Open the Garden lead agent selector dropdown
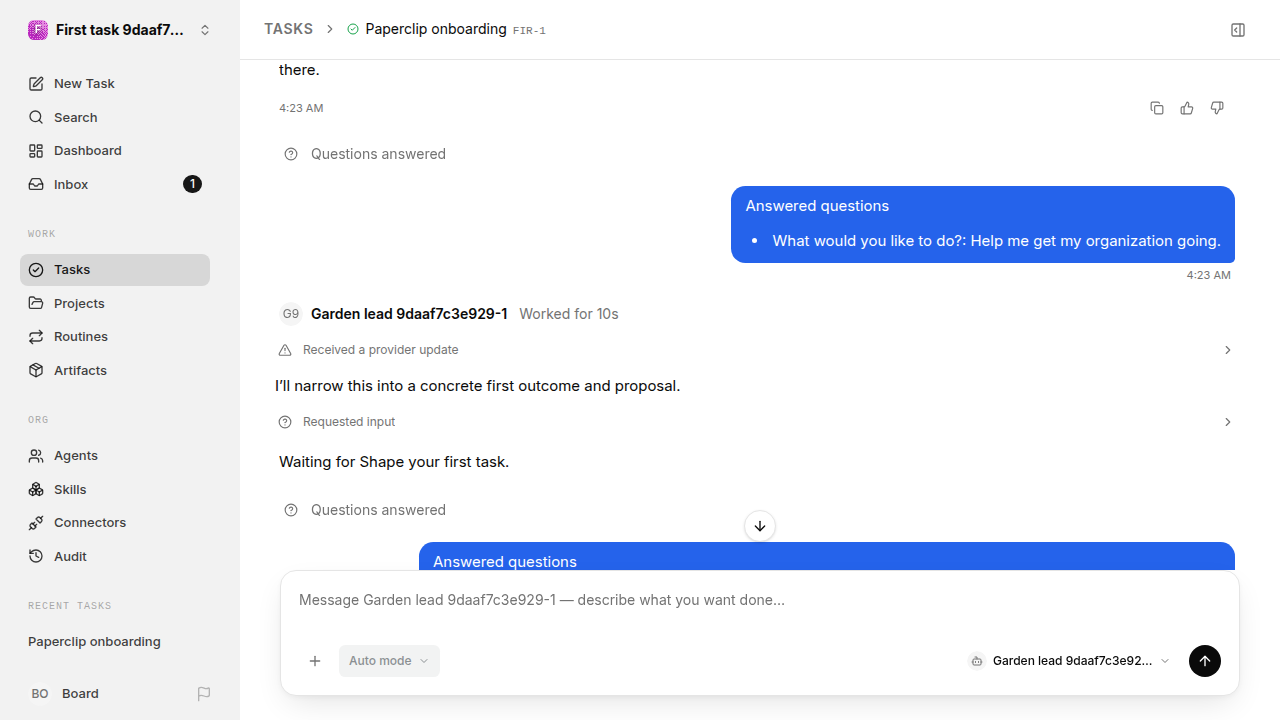Screen dimensions: 1280x720 1069,661
